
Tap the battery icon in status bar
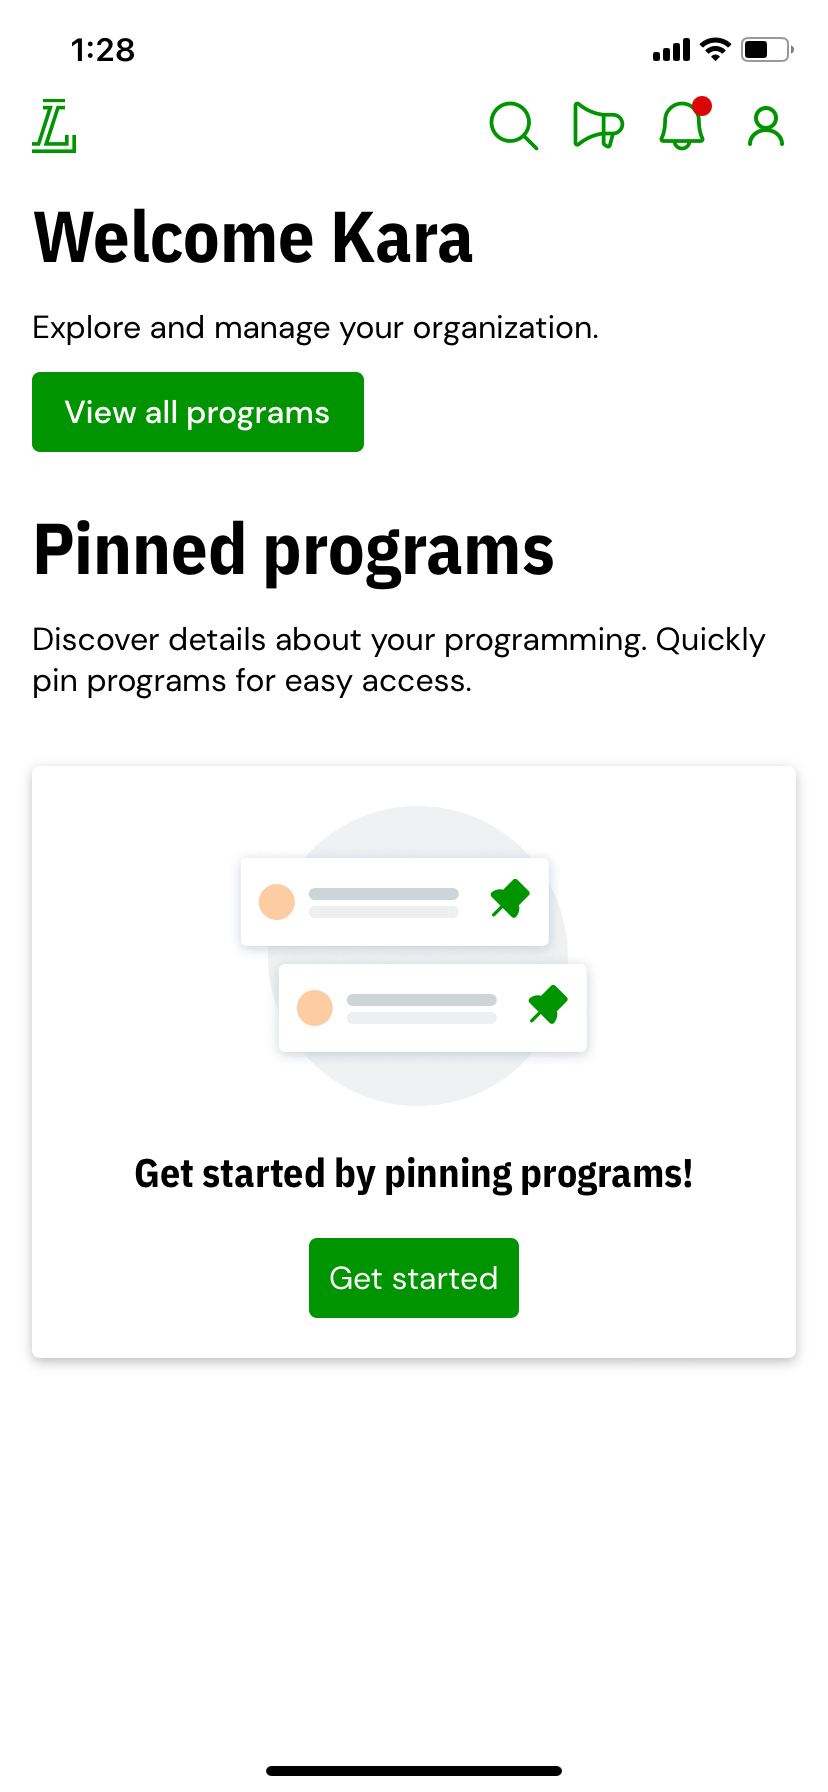click(766, 49)
